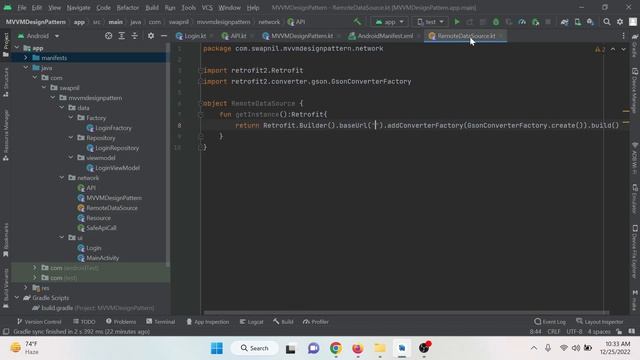Open the test device selector dropdown
Viewport: 640px width, 360px height.
430,22
